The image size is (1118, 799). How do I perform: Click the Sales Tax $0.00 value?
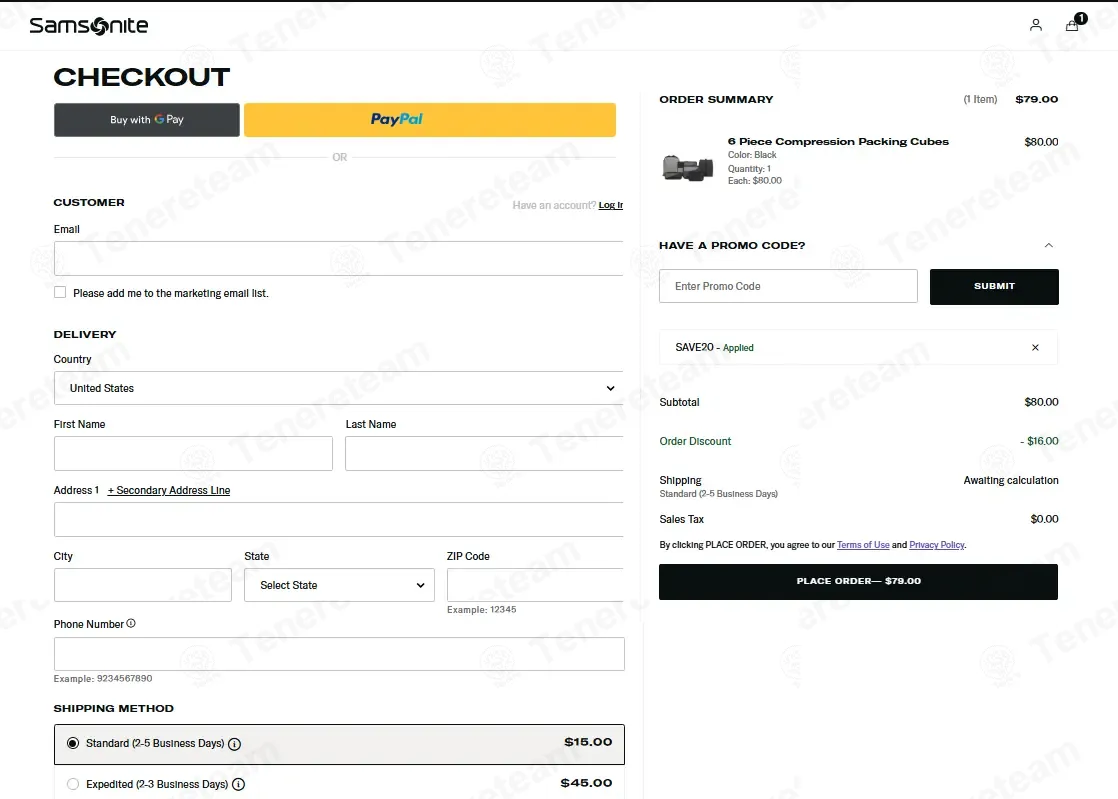pyautogui.click(x=1044, y=519)
